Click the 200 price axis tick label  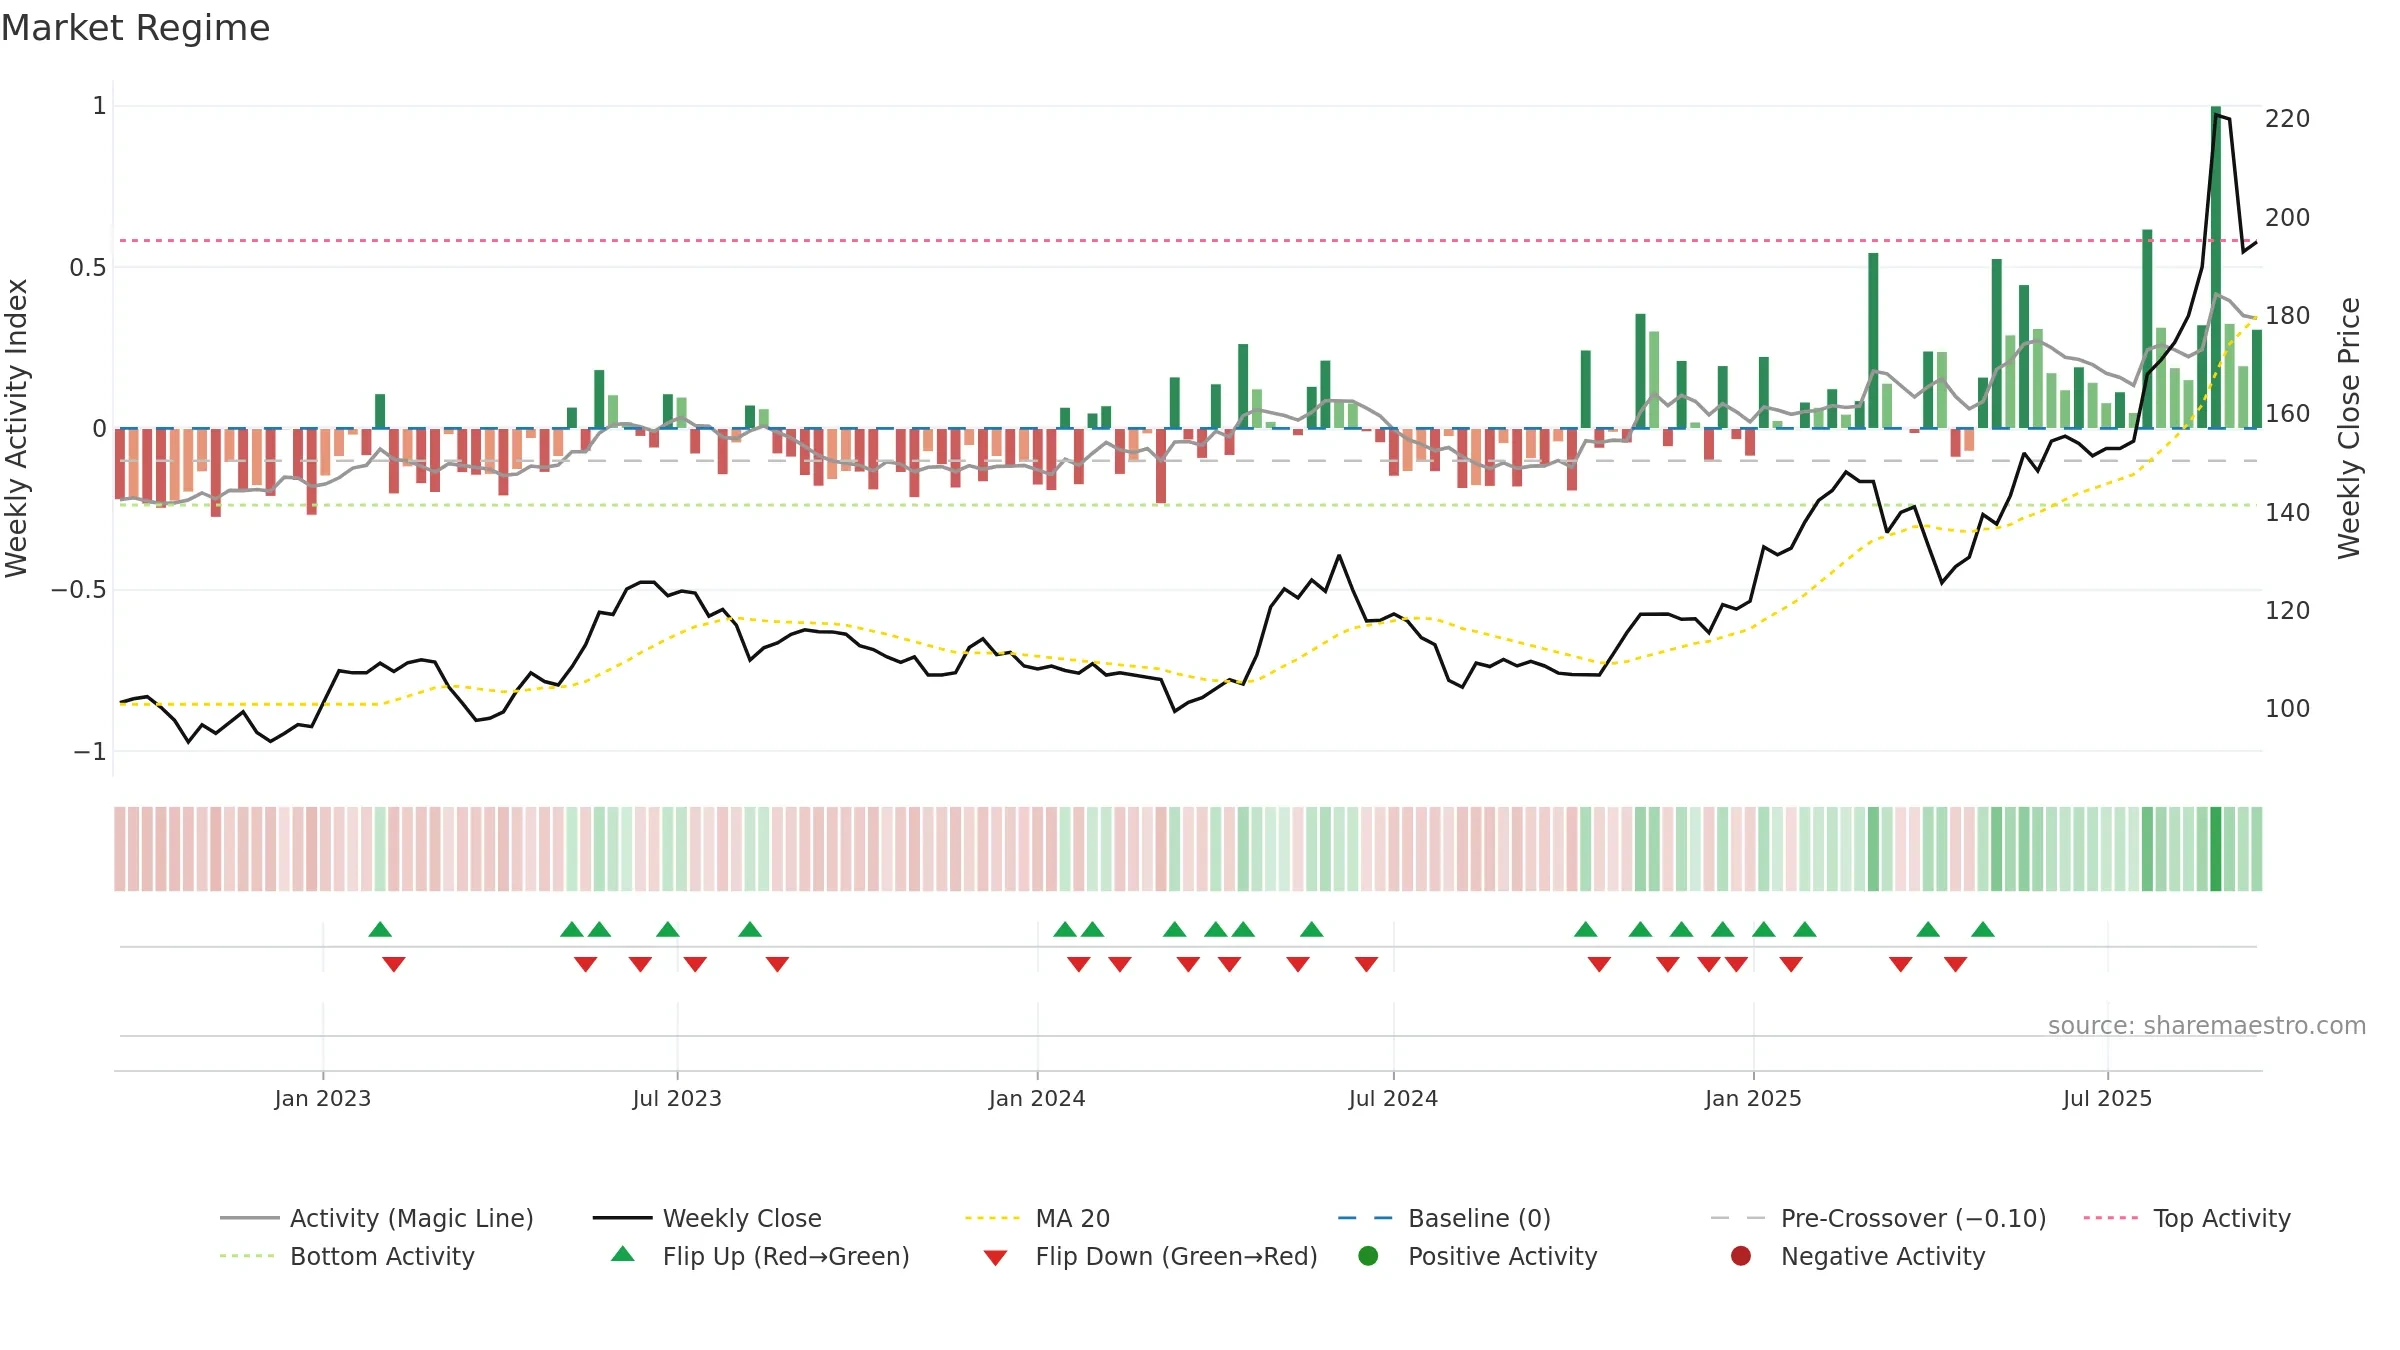(x=2287, y=217)
